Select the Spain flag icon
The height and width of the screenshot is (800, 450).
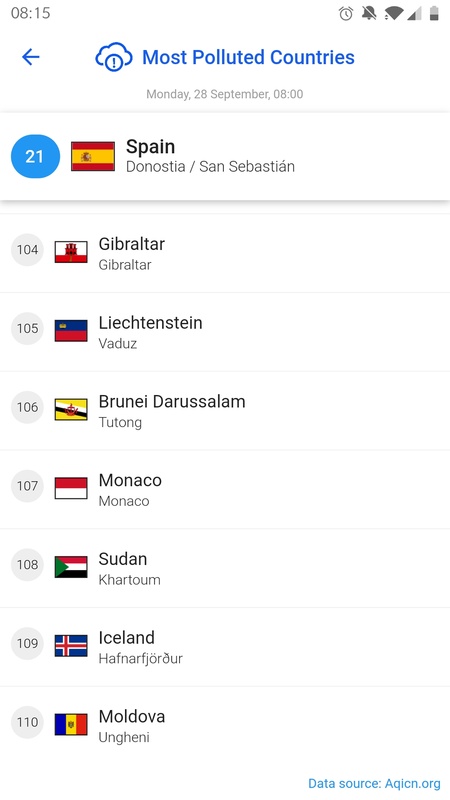coord(93,156)
